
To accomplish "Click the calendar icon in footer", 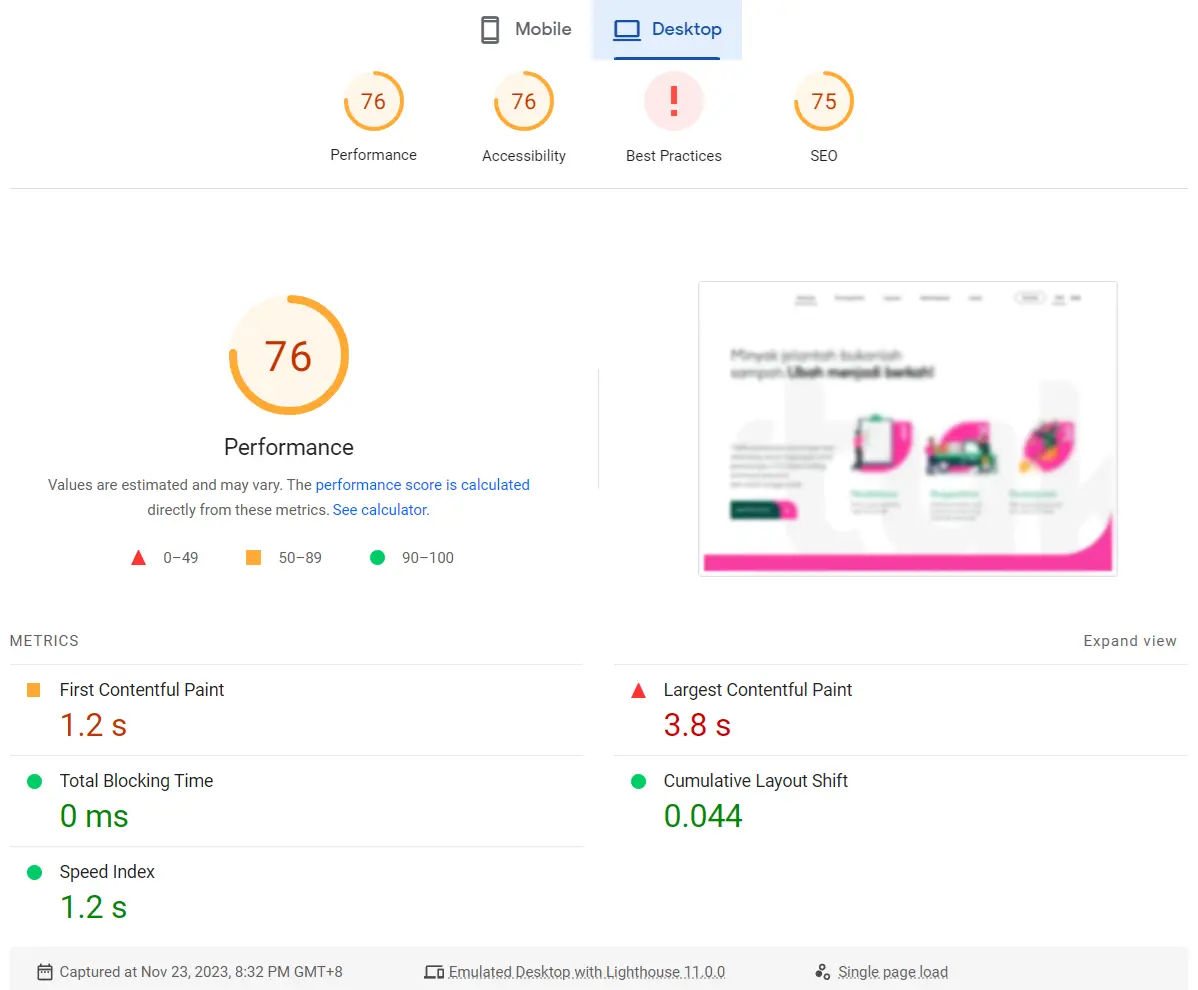I will [x=45, y=972].
